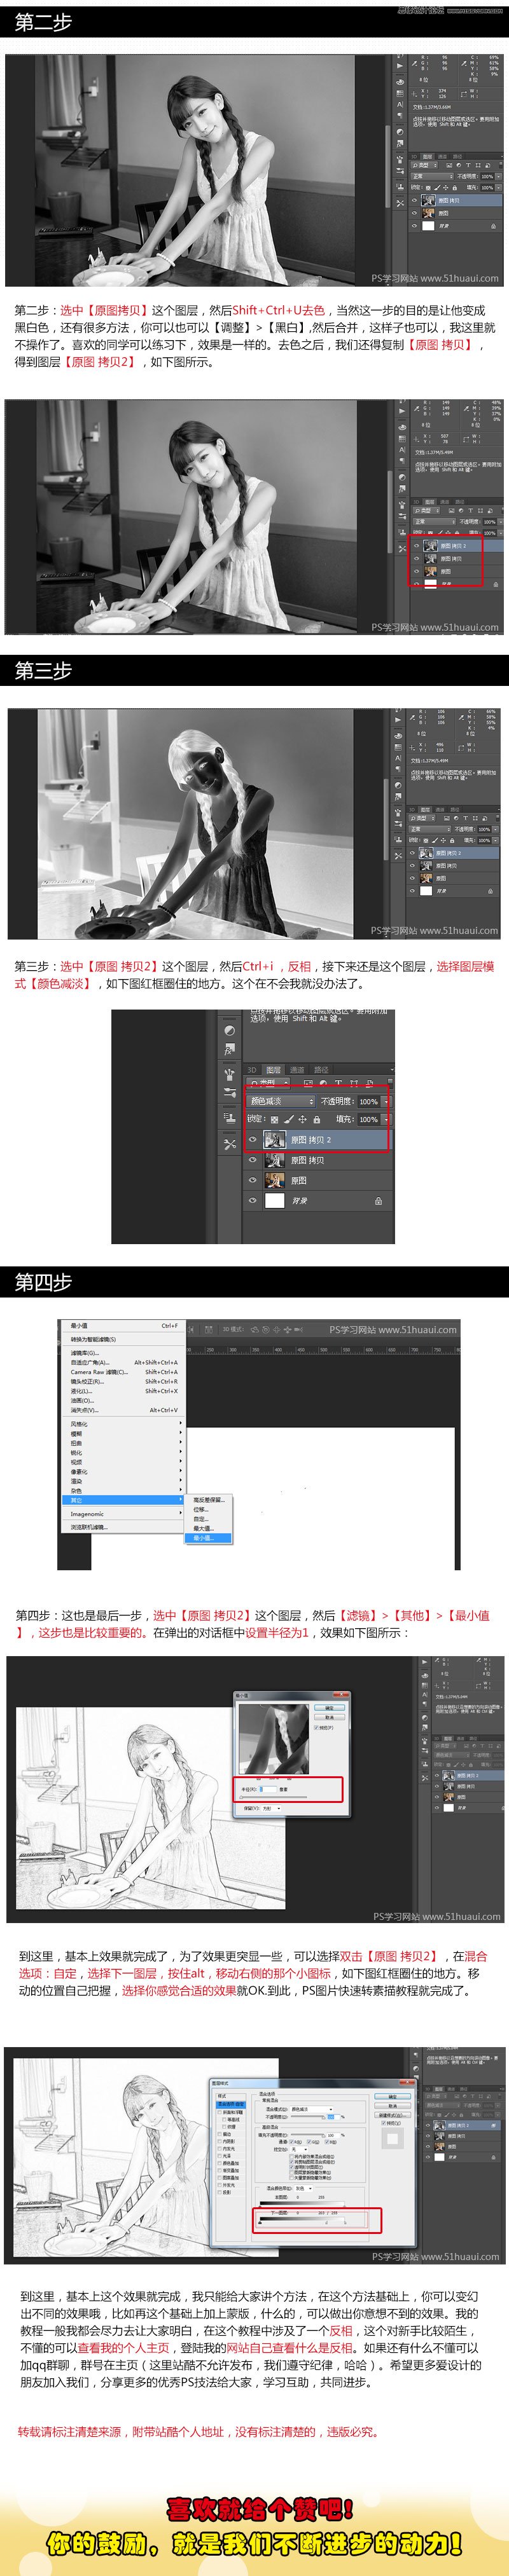Switch to the 通道 tab in the closeup panel
Image resolution: width=509 pixels, height=2576 pixels.
coord(297,1070)
